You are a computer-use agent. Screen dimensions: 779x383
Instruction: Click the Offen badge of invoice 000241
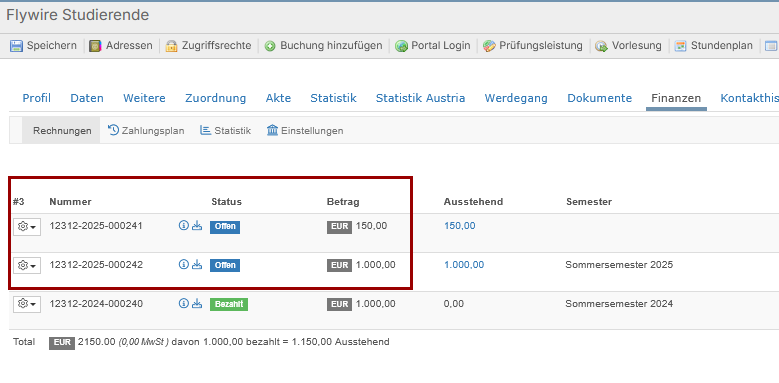(225, 227)
